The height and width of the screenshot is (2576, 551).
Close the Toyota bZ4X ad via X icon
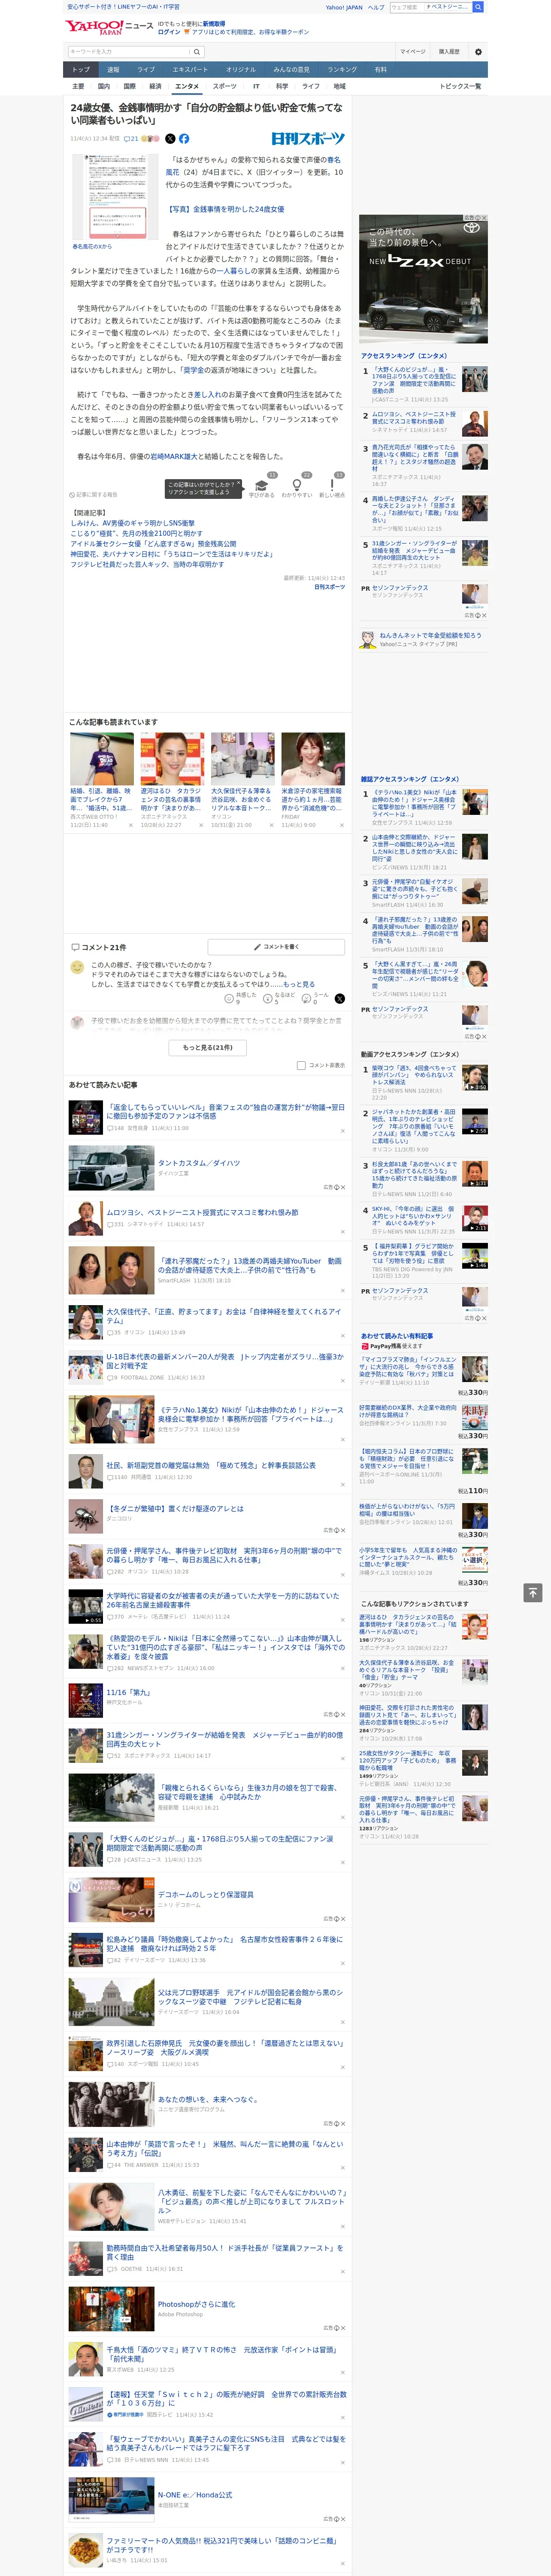(x=484, y=218)
